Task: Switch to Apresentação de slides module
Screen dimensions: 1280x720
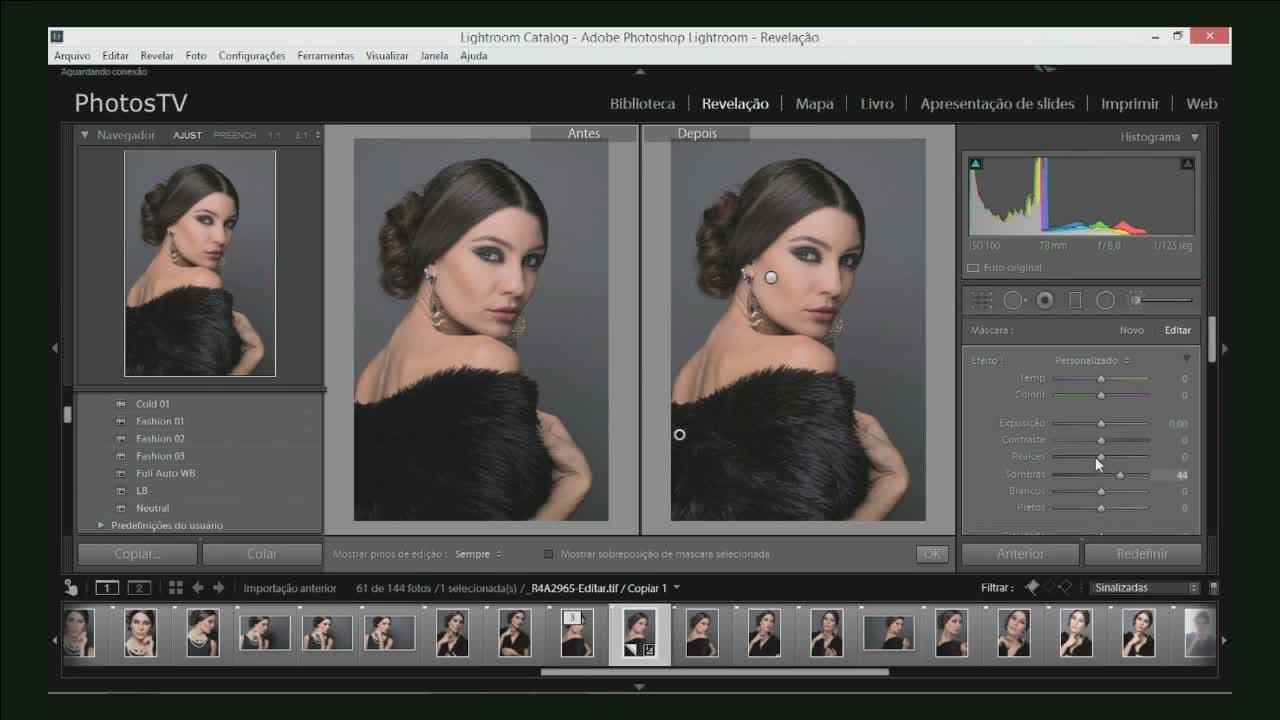Action: (997, 103)
